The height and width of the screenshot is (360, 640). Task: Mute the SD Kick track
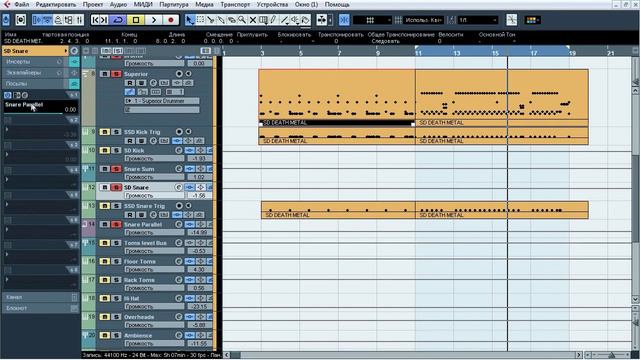click(x=104, y=151)
